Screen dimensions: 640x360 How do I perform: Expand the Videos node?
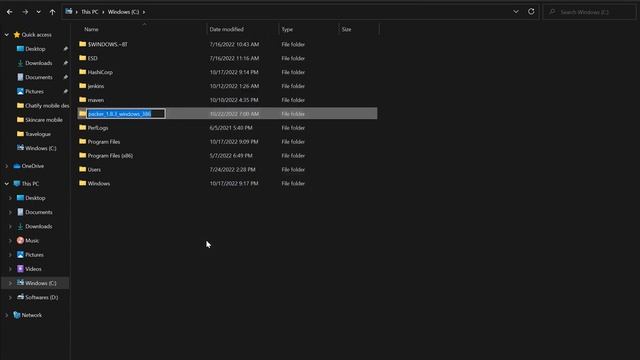click(10, 269)
